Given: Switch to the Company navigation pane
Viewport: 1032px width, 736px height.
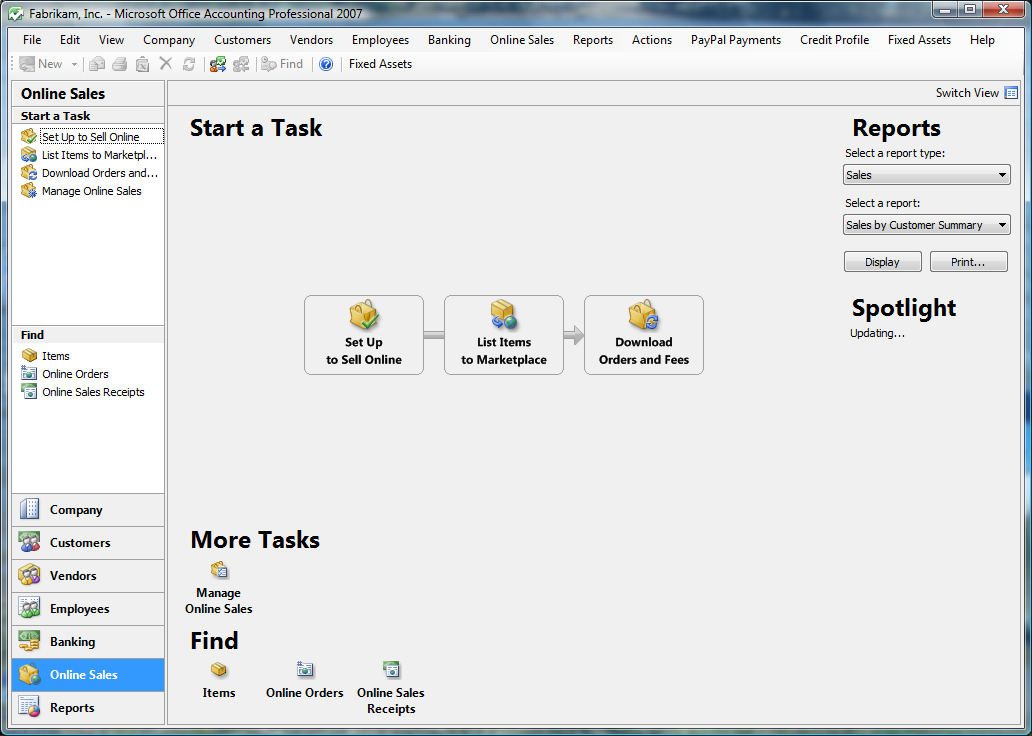Looking at the screenshot, I should click(88, 510).
